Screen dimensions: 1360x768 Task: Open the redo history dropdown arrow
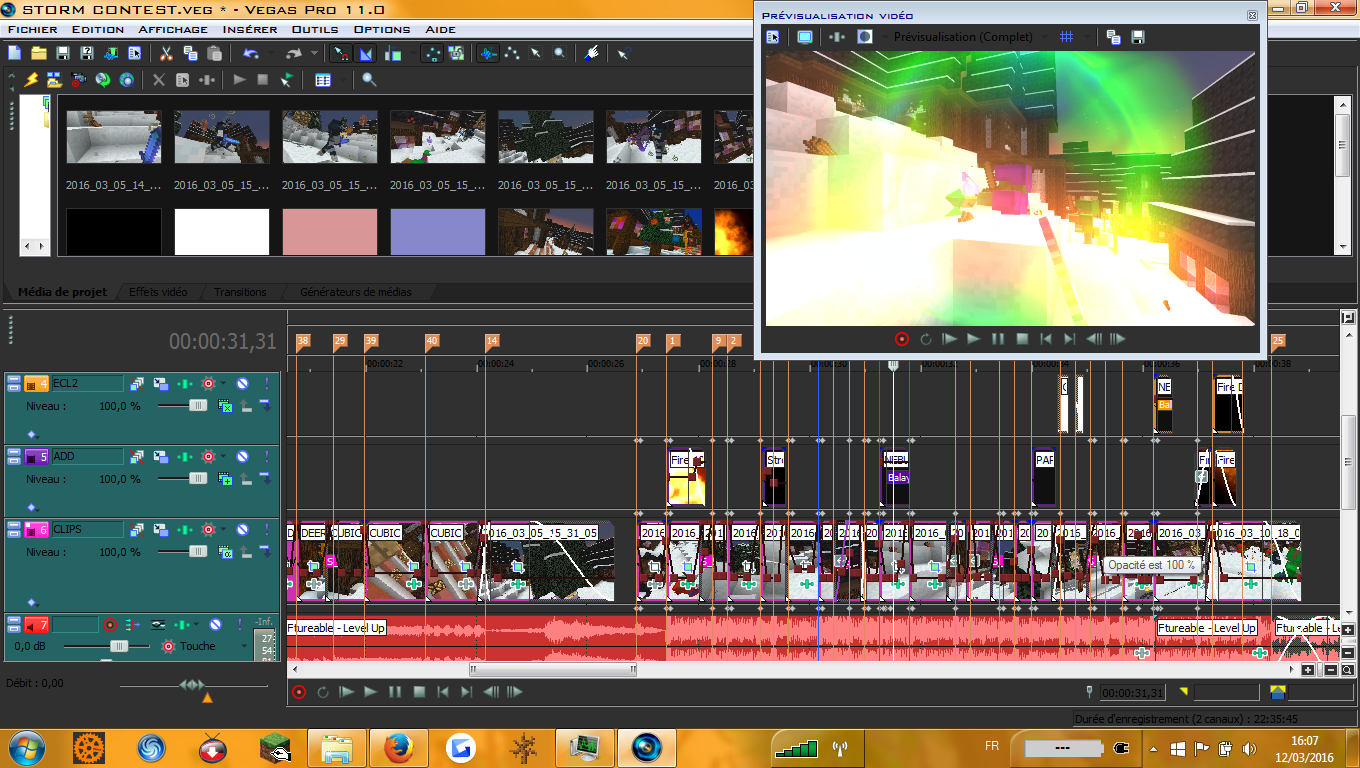(x=314, y=53)
